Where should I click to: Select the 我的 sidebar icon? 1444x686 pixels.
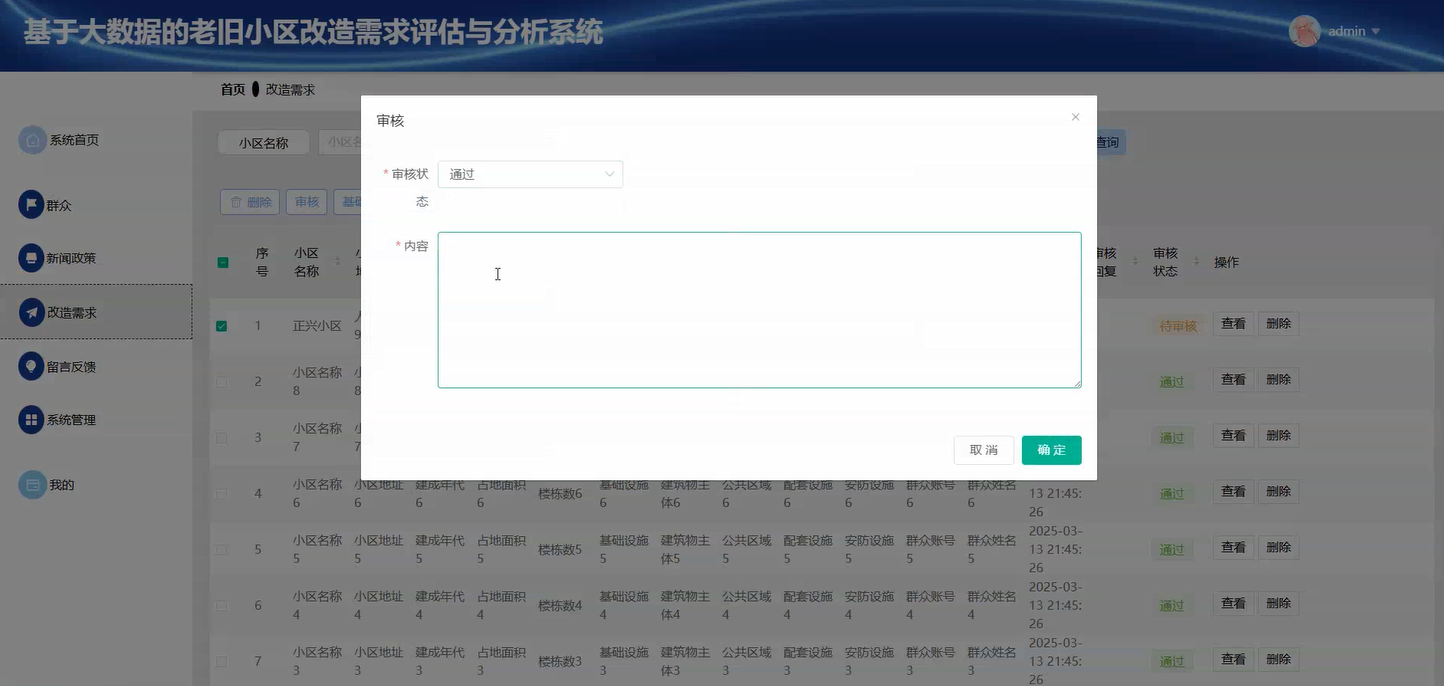(33, 484)
